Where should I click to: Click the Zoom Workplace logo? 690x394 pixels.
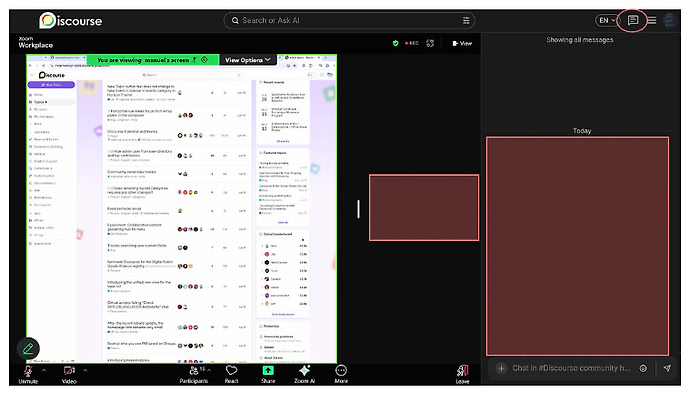tap(35, 43)
